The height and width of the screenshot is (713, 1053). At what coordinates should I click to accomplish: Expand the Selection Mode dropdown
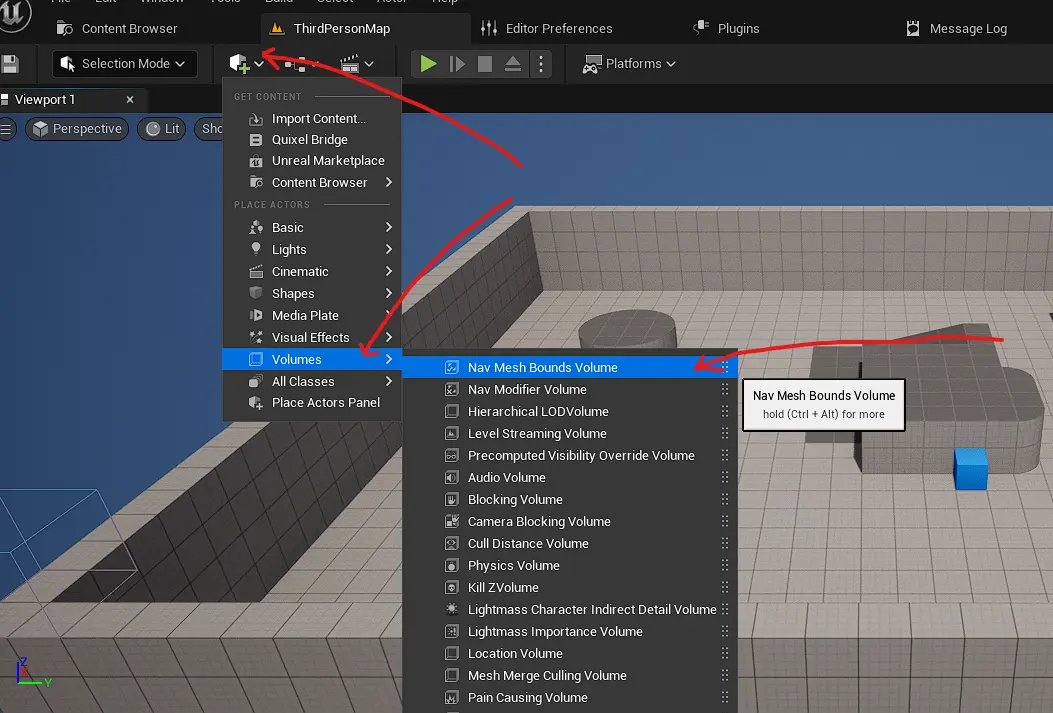click(x=123, y=63)
